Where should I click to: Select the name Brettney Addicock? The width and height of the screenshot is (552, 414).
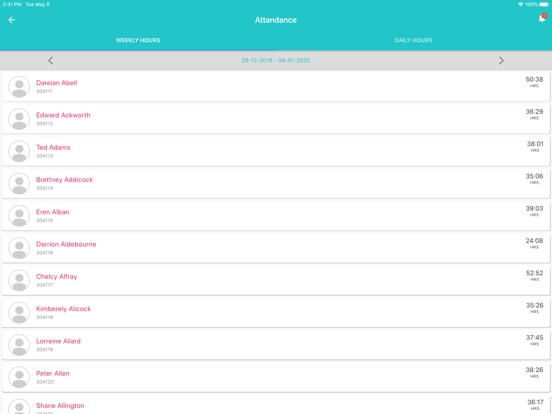click(x=64, y=180)
